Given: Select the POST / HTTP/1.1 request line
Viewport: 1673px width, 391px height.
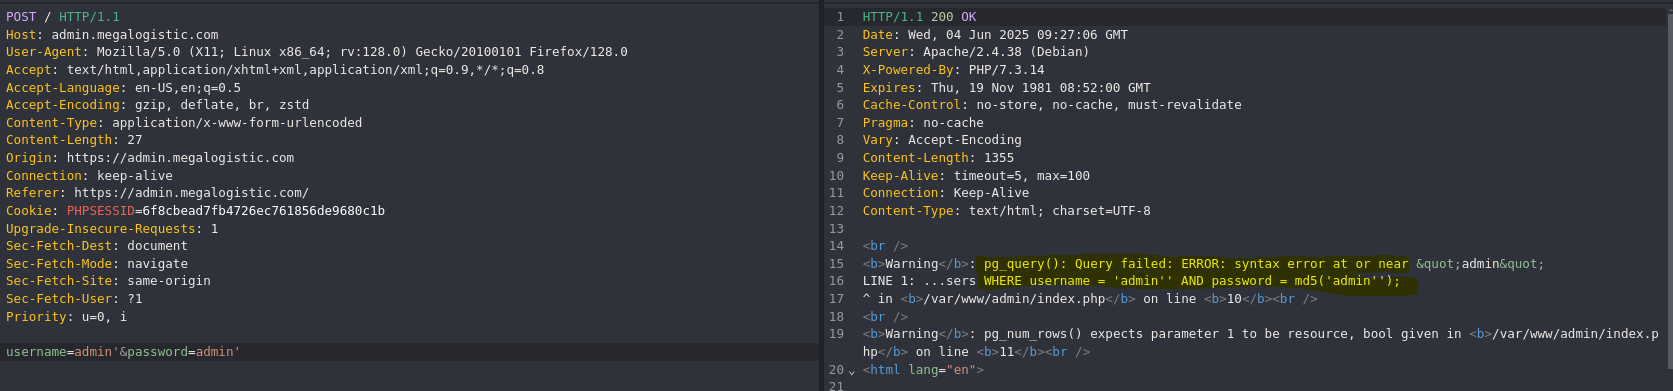Looking at the screenshot, I should [x=63, y=17].
